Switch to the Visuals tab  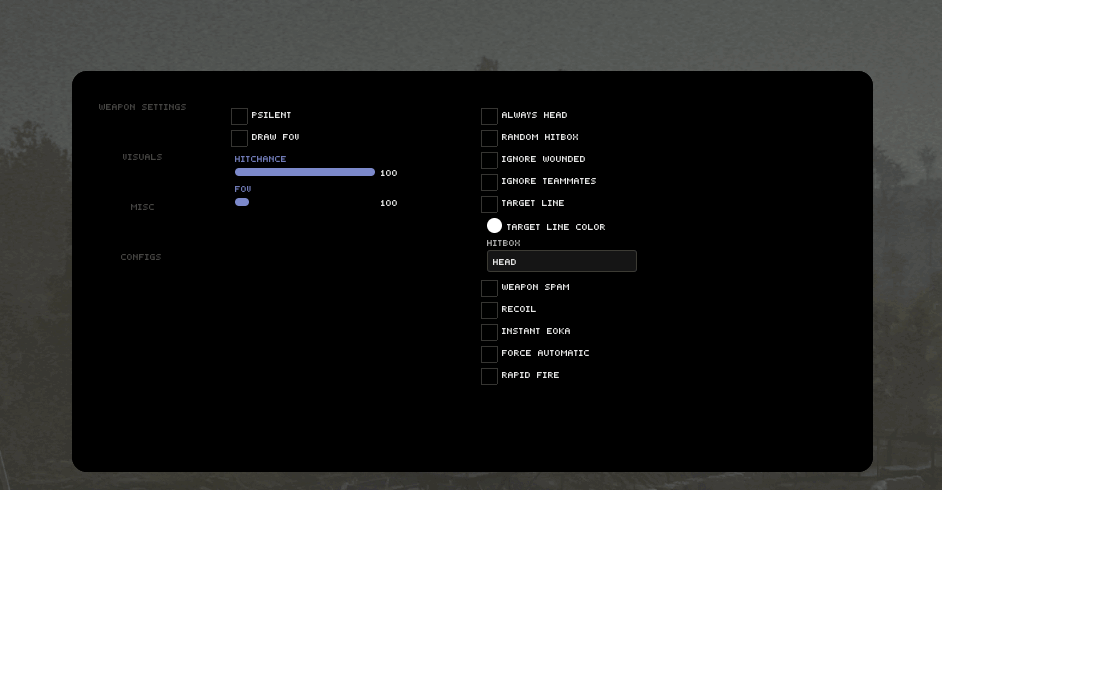pyautogui.click(x=142, y=157)
